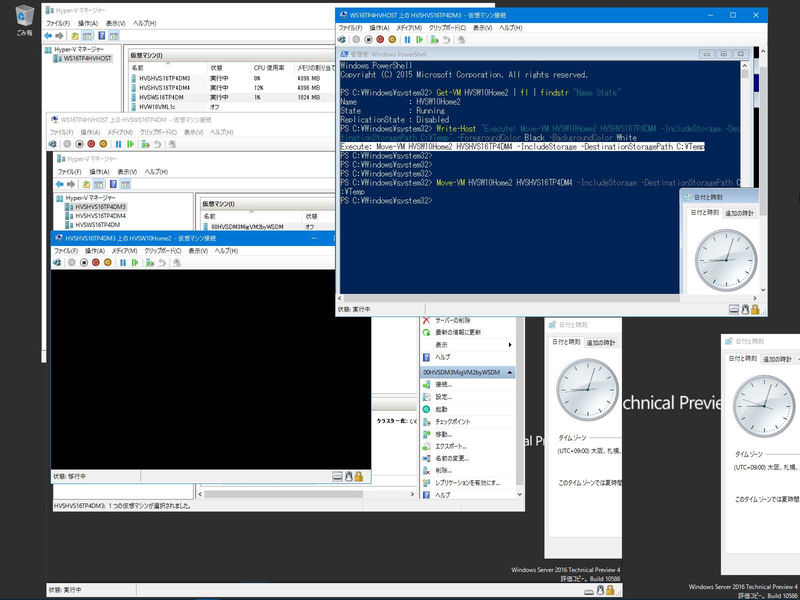Click scroll-down arrow of the actions pane
This screenshot has width=800, height=600.
(x=520, y=494)
